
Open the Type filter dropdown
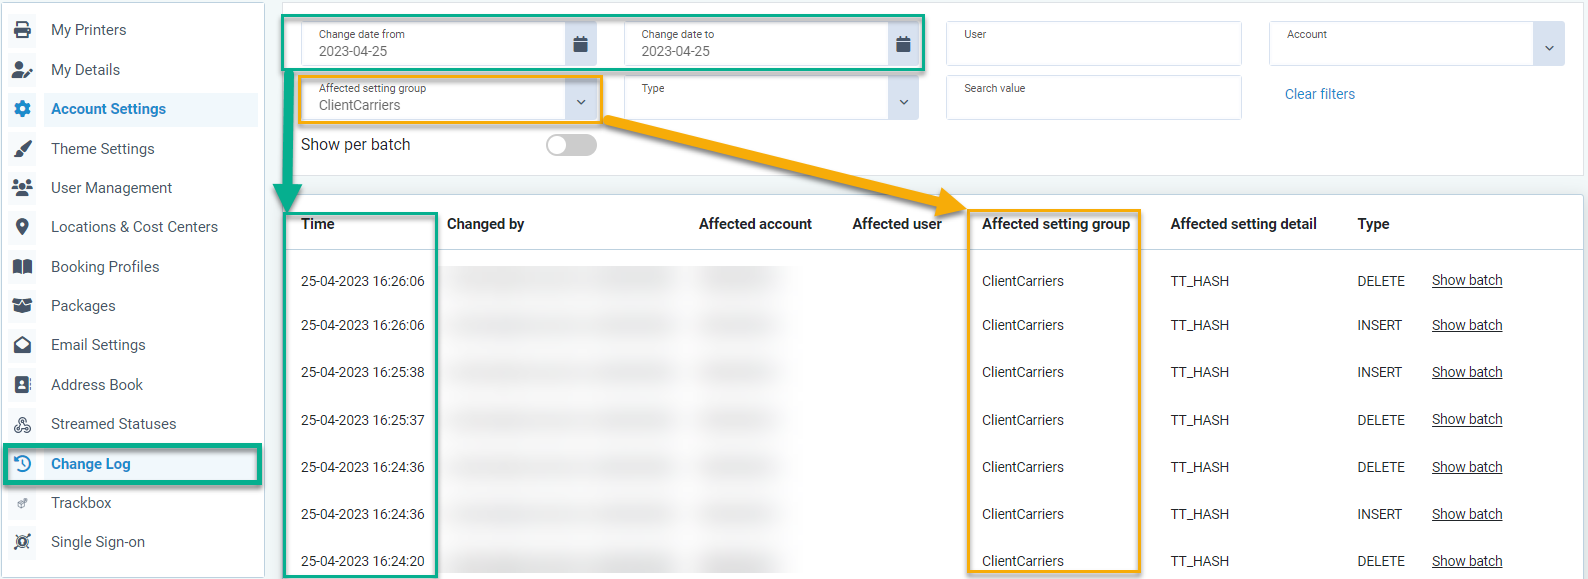click(903, 102)
